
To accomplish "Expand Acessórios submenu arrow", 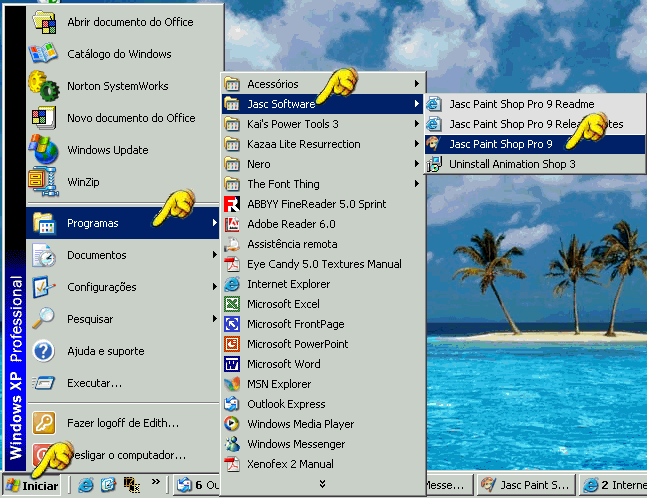I will click(417, 84).
